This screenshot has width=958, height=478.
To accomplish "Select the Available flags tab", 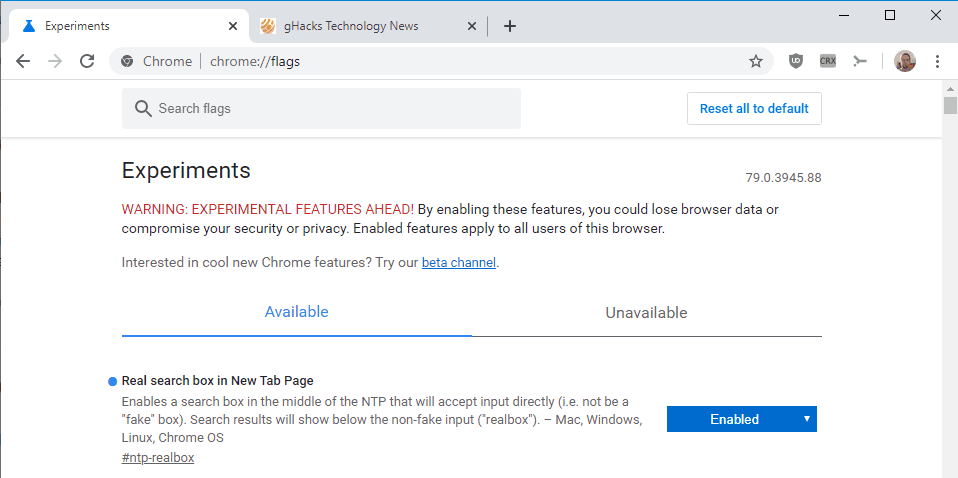I will (x=296, y=311).
